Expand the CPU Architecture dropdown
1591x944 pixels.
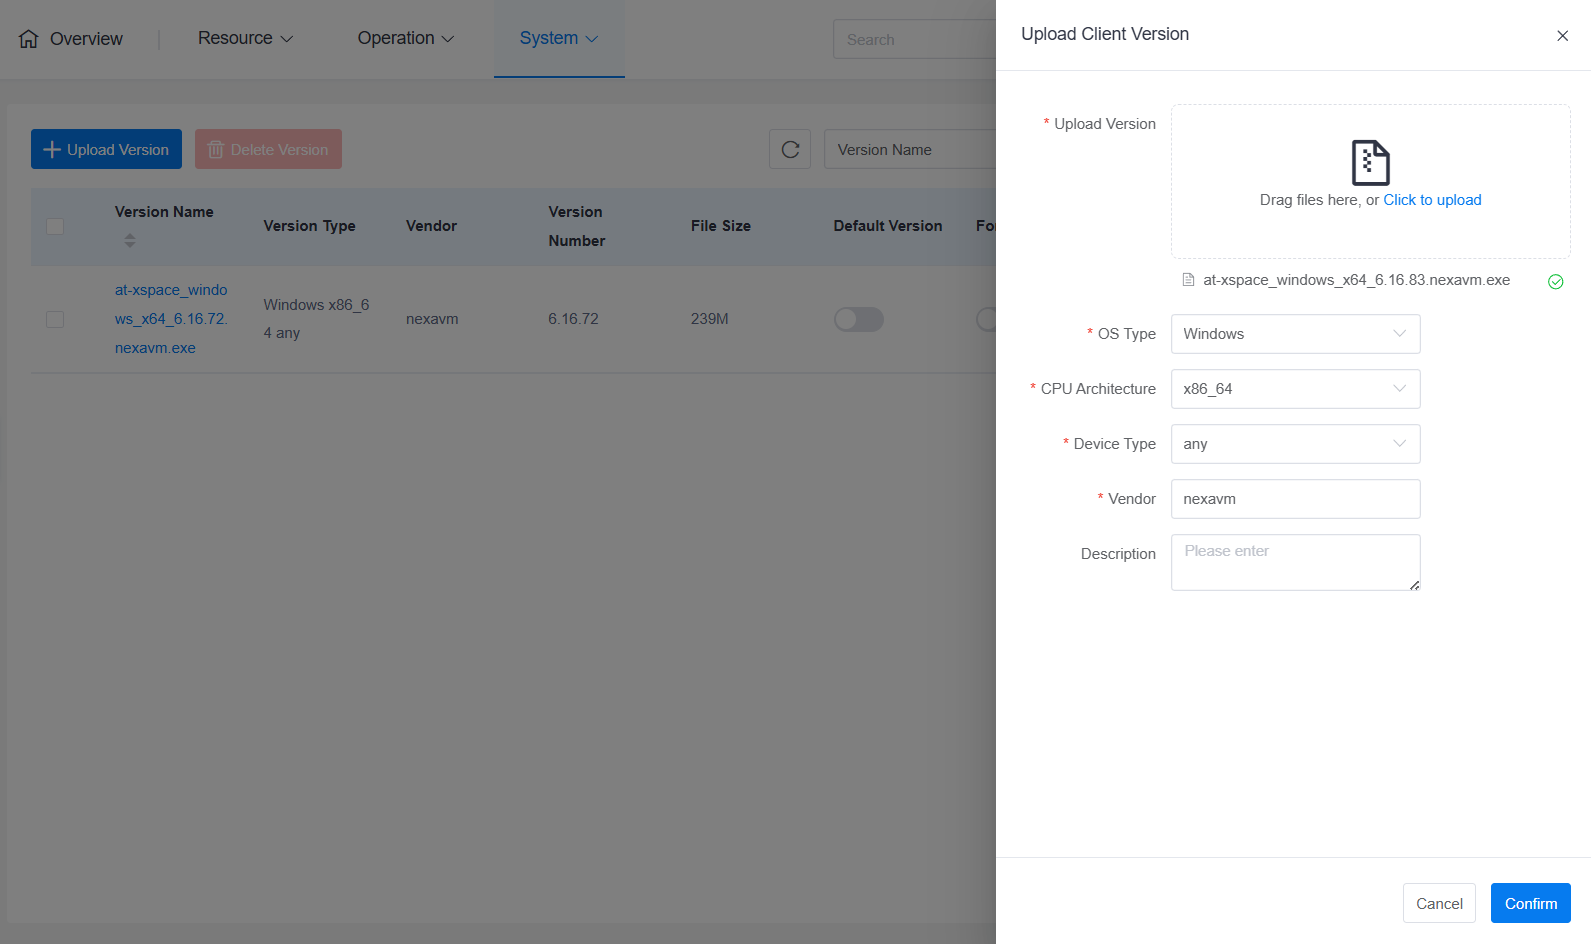point(1295,389)
